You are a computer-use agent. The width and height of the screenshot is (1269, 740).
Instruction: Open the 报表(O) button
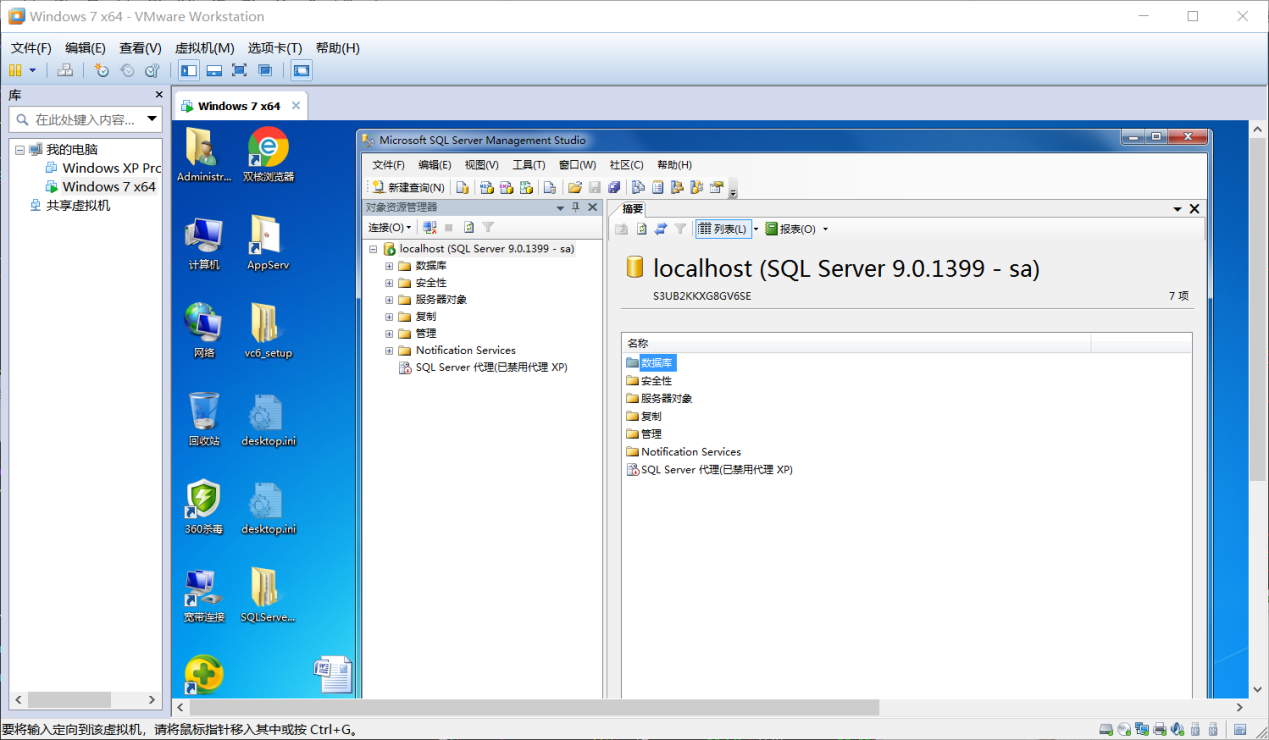coord(790,229)
